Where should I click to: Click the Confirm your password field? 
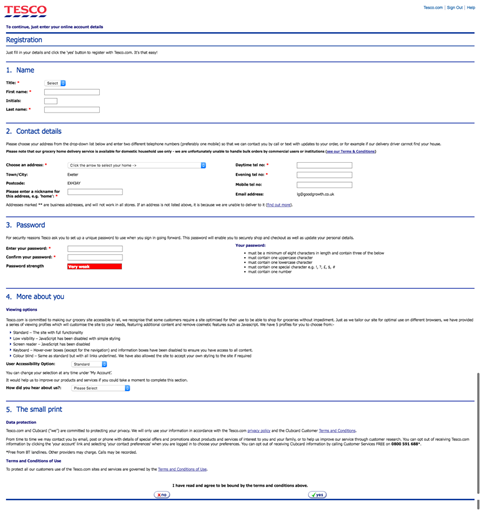pos(95,257)
